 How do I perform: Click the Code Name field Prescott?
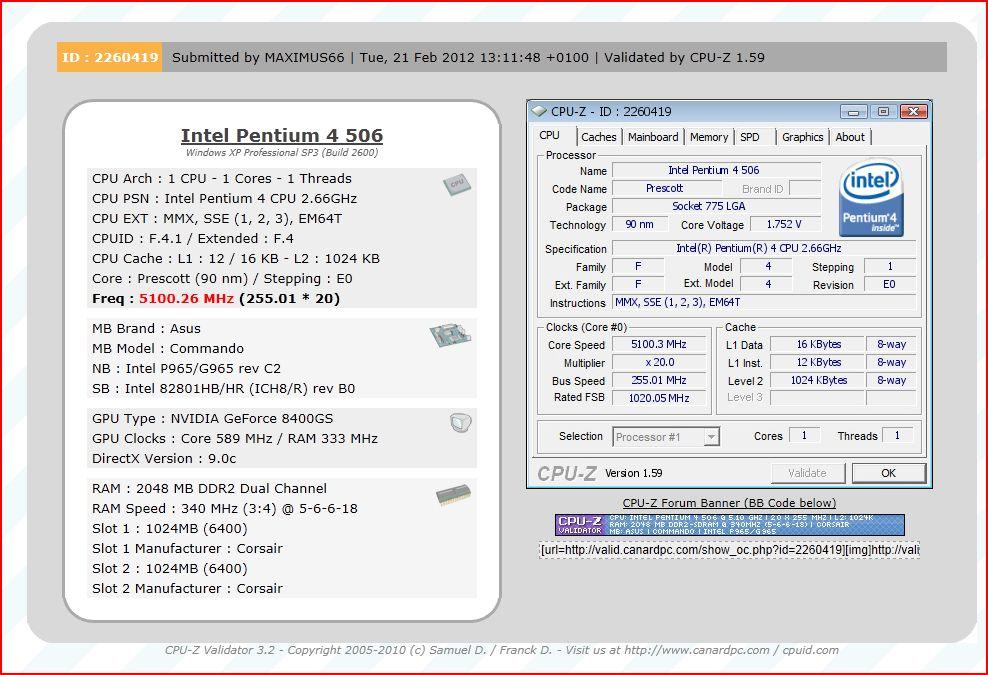tap(667, 188)
